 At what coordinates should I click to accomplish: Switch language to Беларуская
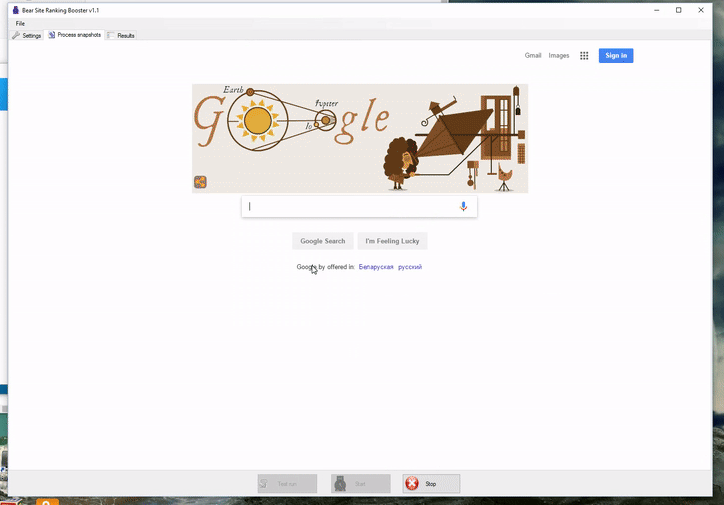pyautogui.click(x=376, y=267)
